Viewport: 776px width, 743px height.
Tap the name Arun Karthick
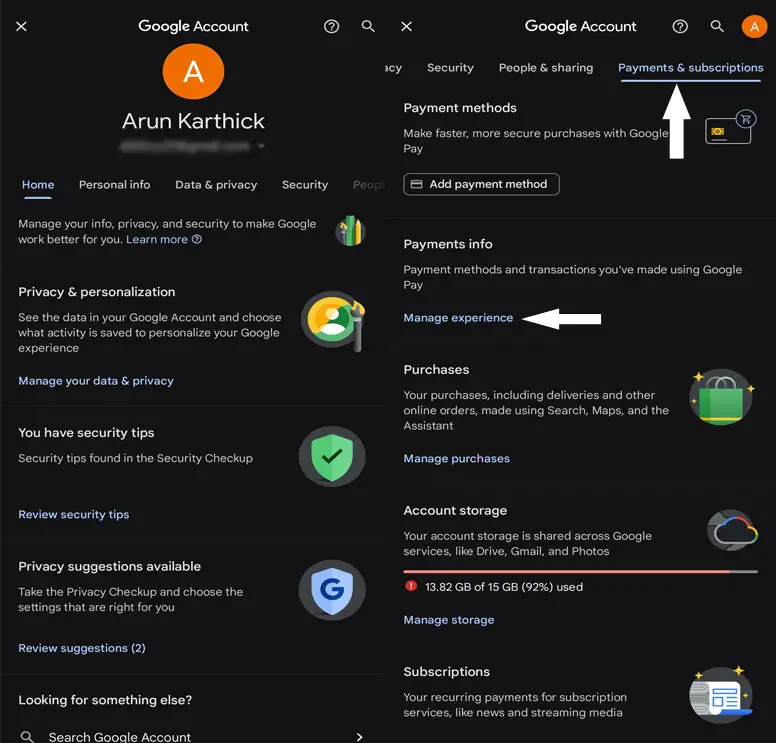[x=194, y=121]
